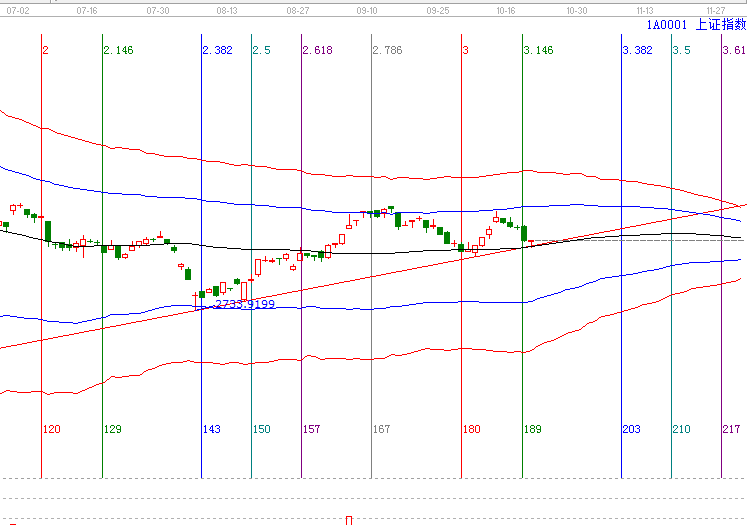Select the gray 167 bar count label
Screen dimensions: 747x525
(x=382, y=429)
